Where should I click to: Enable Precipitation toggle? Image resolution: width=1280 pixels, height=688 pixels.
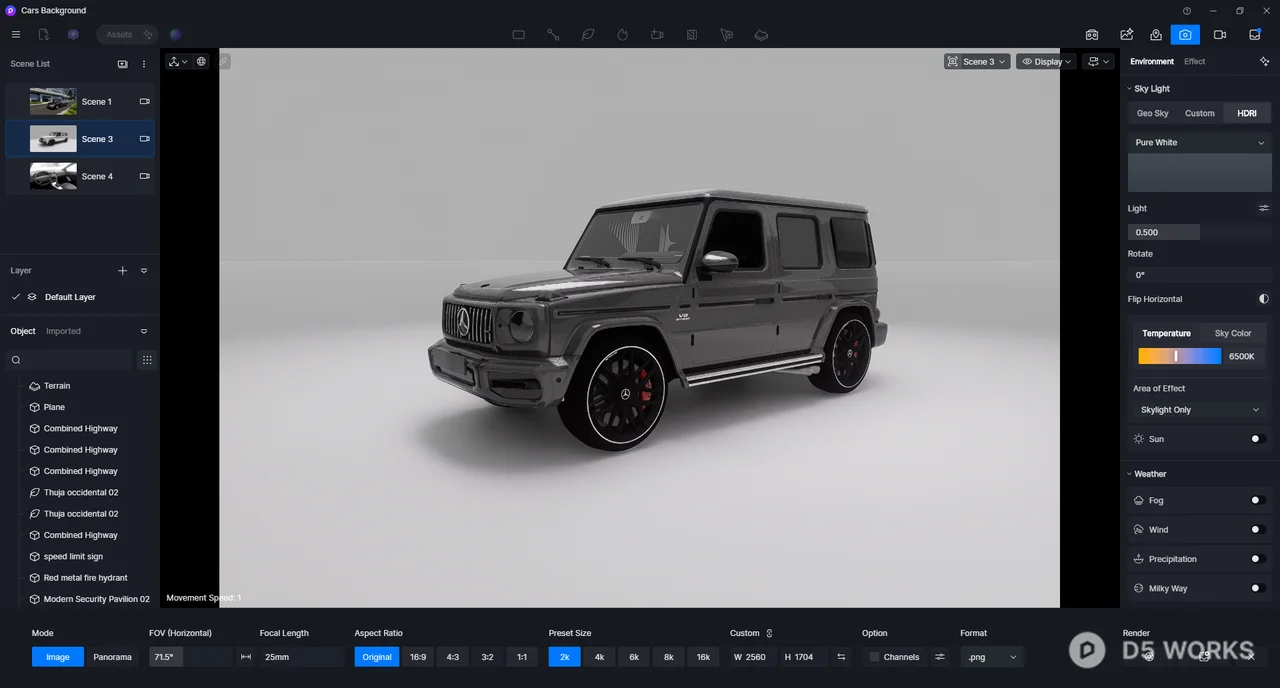tap(1258, 559)
